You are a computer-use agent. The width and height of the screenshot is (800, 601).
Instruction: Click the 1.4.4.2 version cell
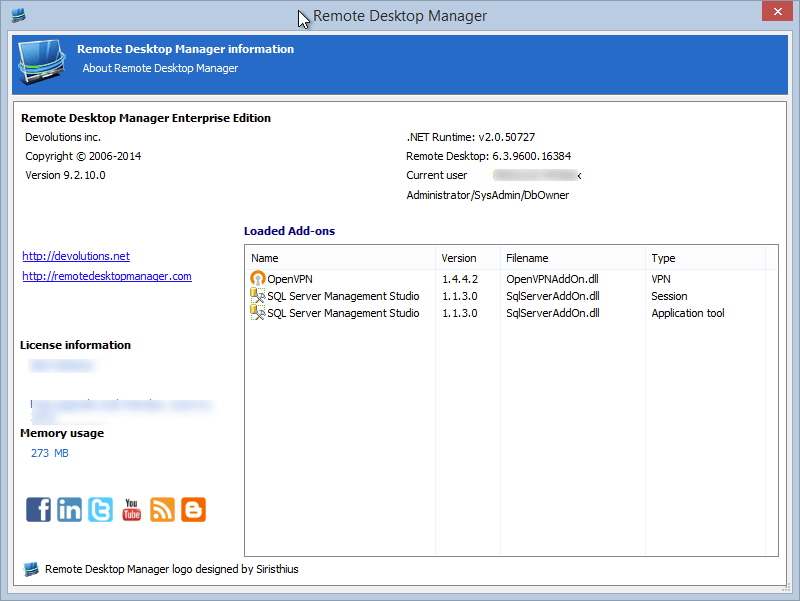coord(460,279)
